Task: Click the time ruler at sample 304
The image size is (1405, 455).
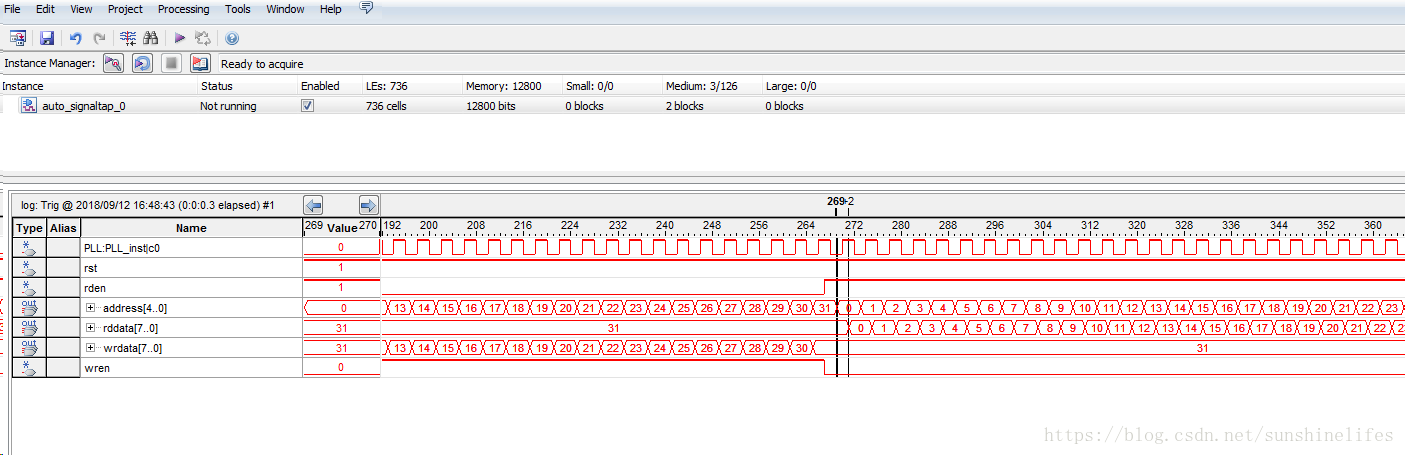Action: tap(1043, 226)
